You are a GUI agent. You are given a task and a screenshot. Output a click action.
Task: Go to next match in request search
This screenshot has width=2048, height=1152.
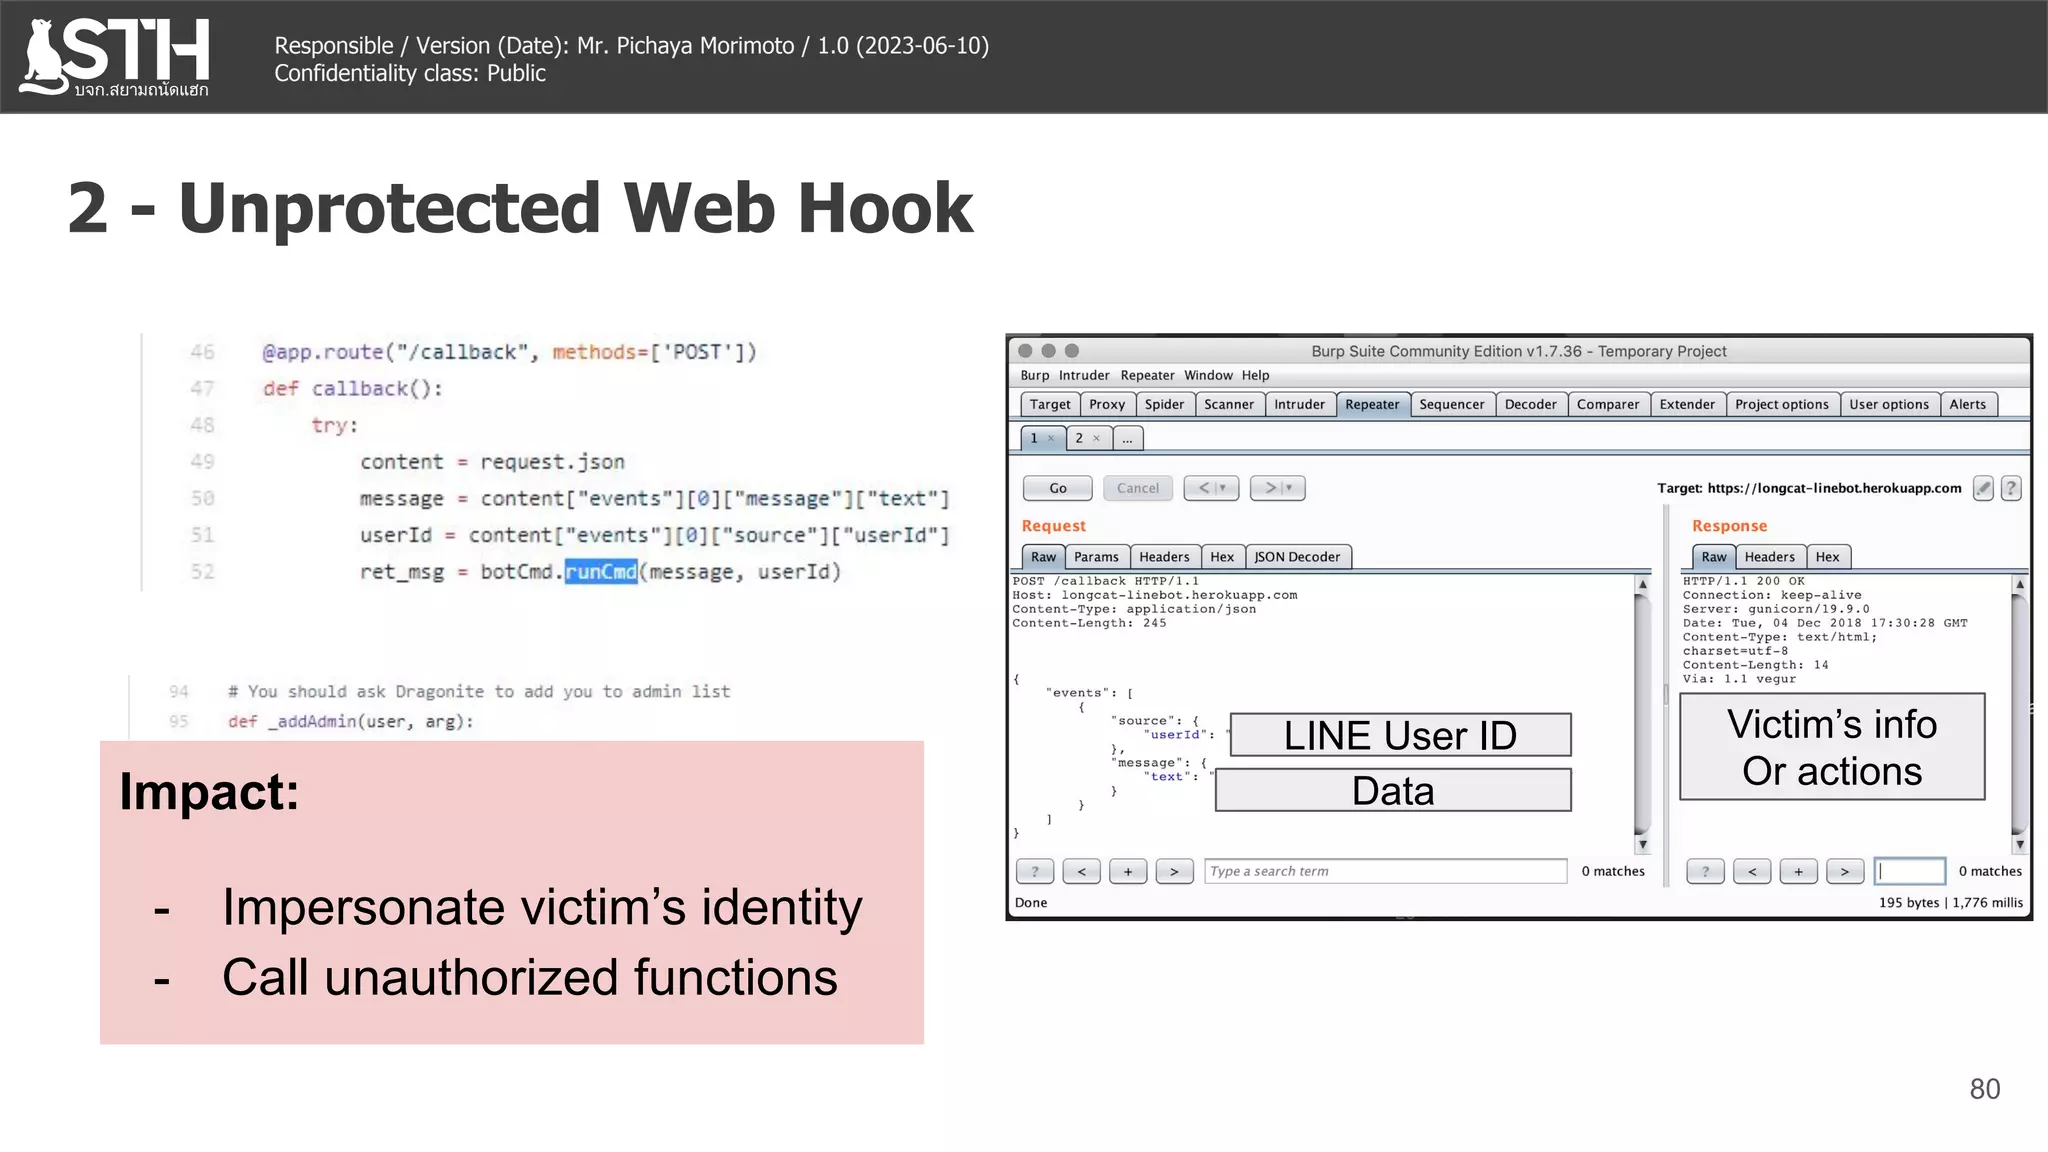click(x=1174, y=871)
